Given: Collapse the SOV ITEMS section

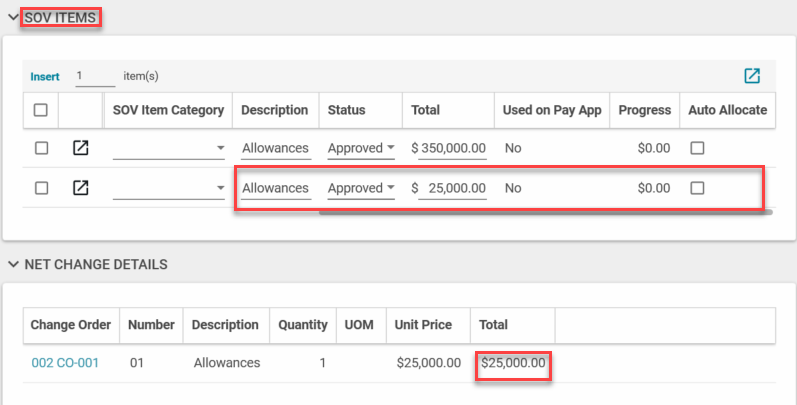Looking at the screenshot, I should [x=13, y=17].
